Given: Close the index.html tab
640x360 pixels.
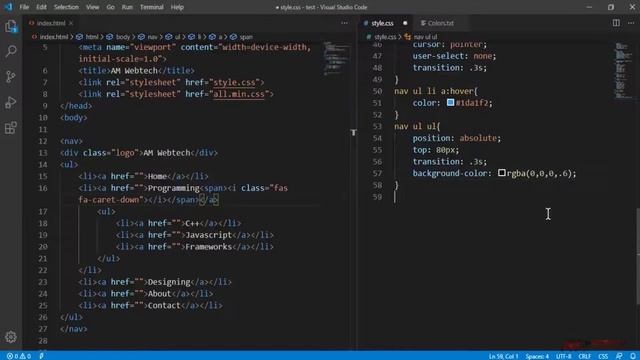Looking at the screenshot, I should 71,23.
